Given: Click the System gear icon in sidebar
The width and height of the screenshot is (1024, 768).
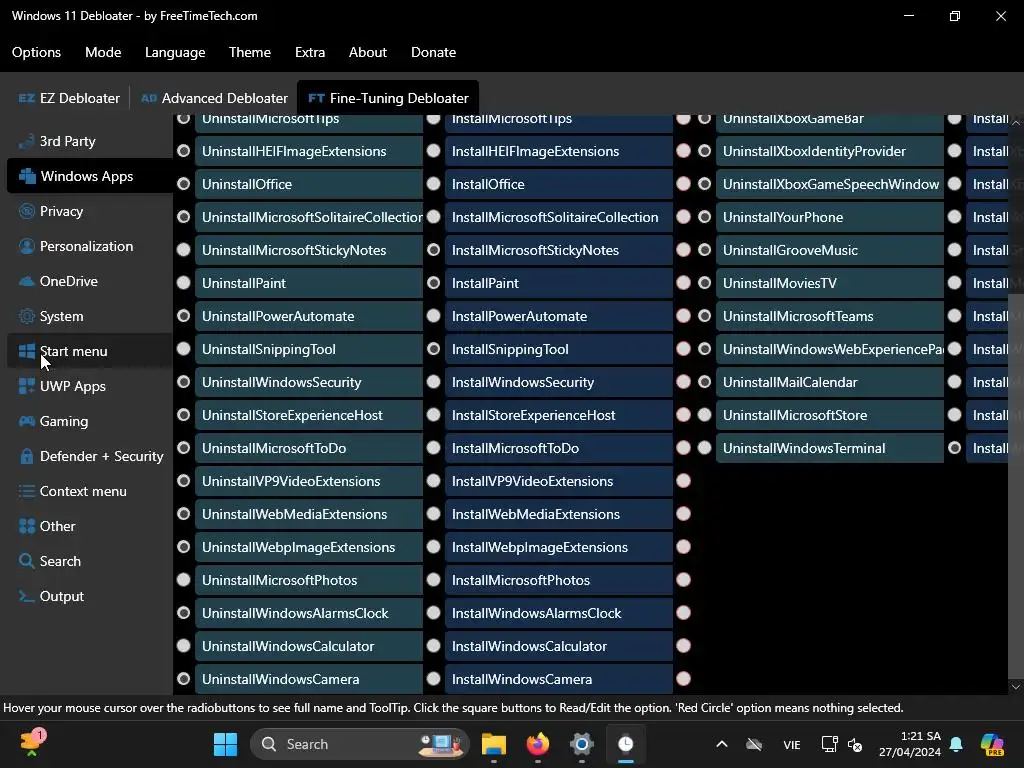Looking at the screenshot, I should pyautogui.click(x=26, y=316).
